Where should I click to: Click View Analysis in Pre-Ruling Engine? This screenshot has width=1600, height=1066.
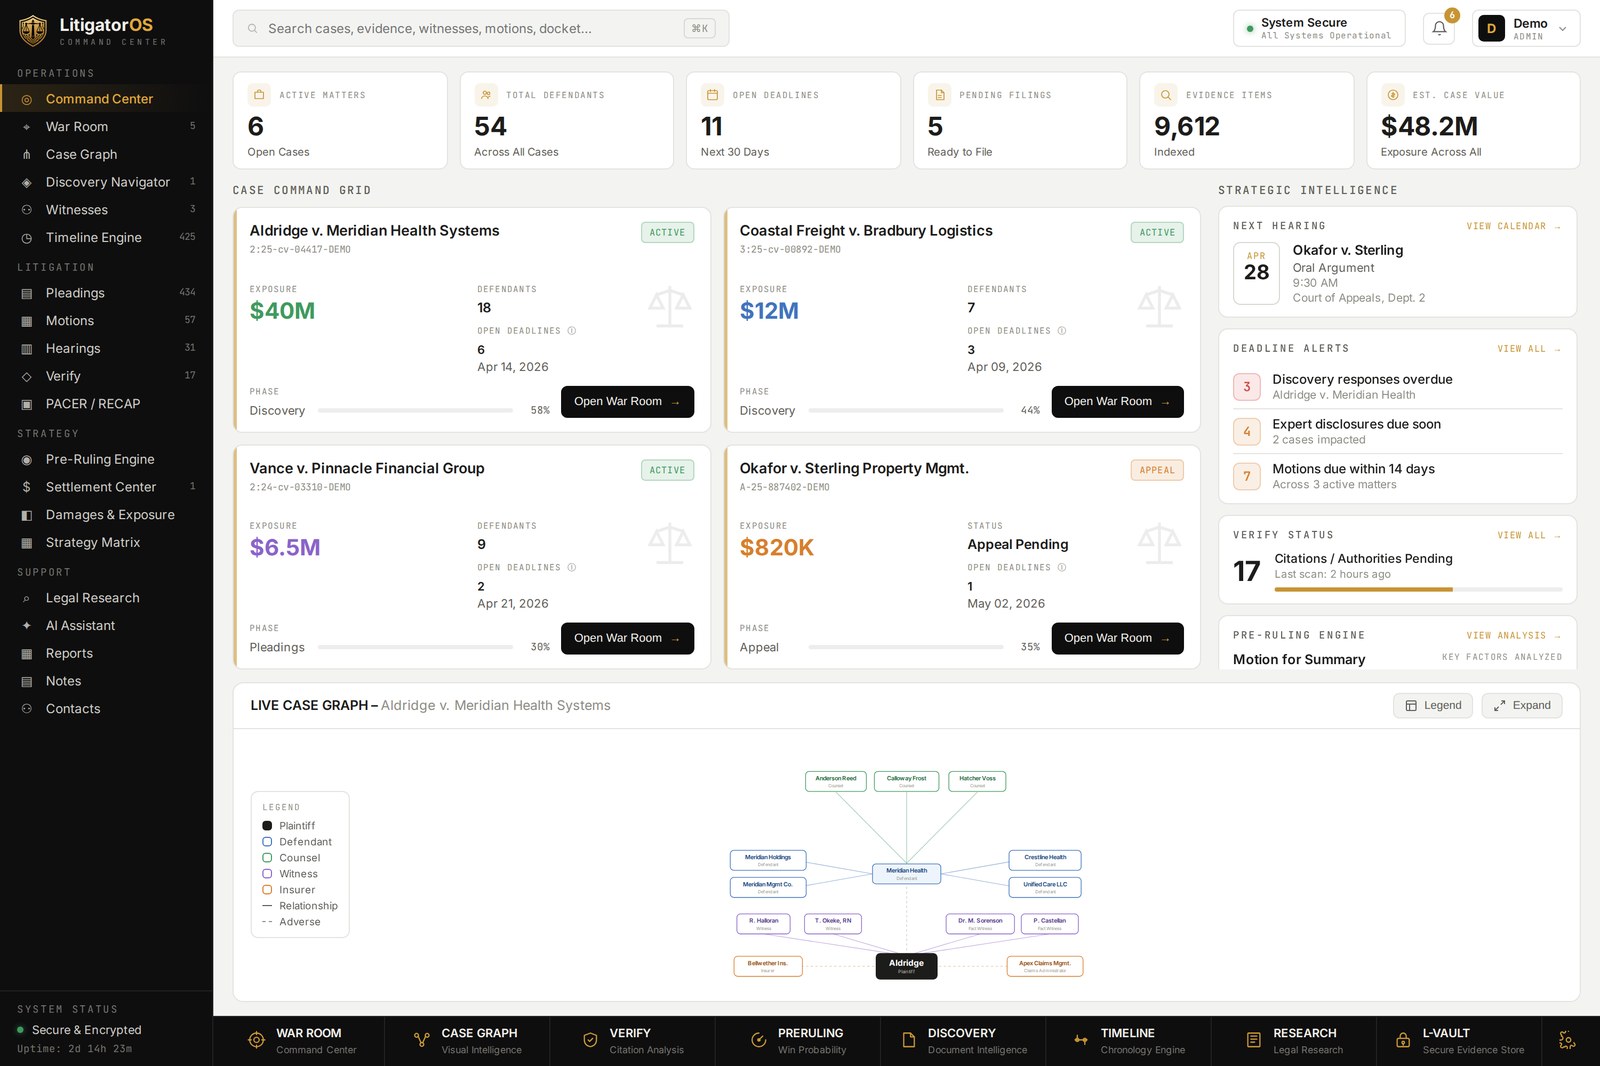coord(1513,636)
